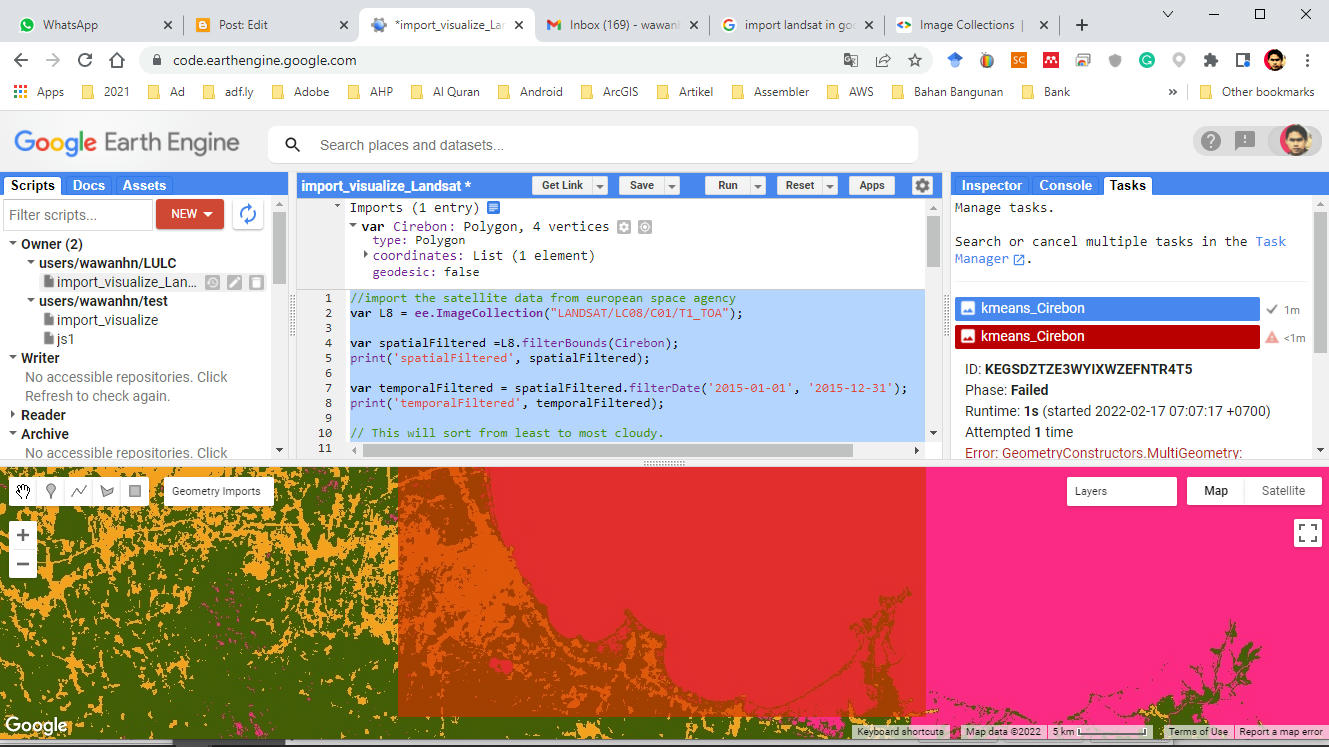Click the Grammarly extension icon

pyautogui.click(x=1147, y=60)
